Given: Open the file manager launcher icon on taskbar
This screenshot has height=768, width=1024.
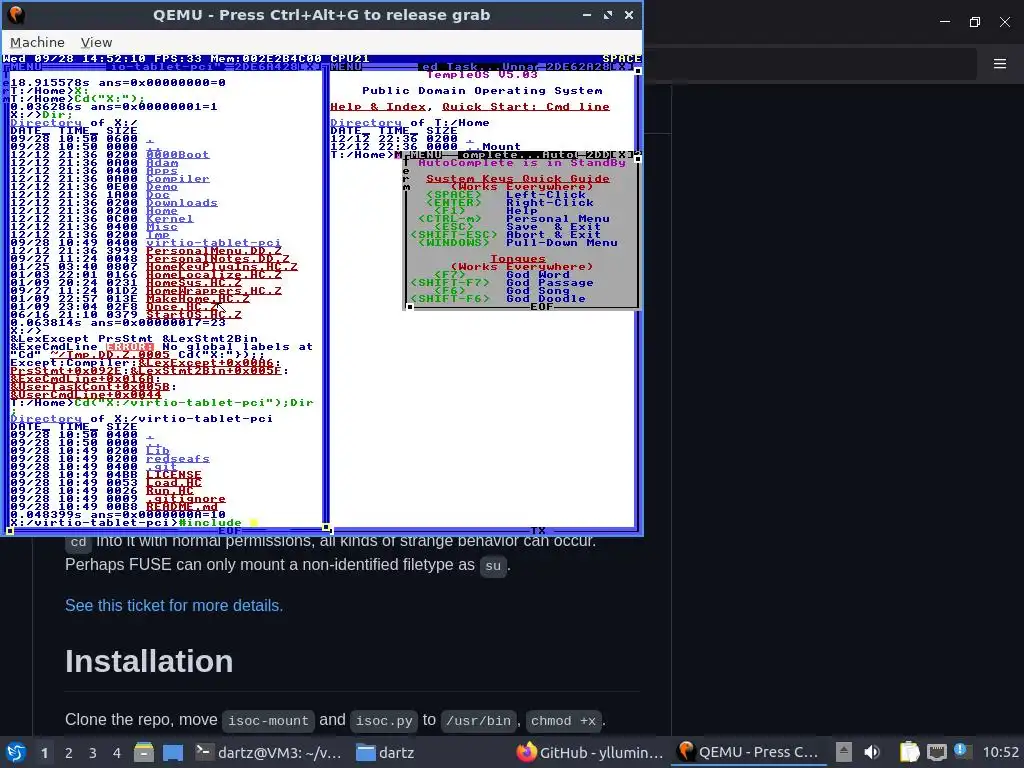Looking at the screenshot, I should (144, 752).
